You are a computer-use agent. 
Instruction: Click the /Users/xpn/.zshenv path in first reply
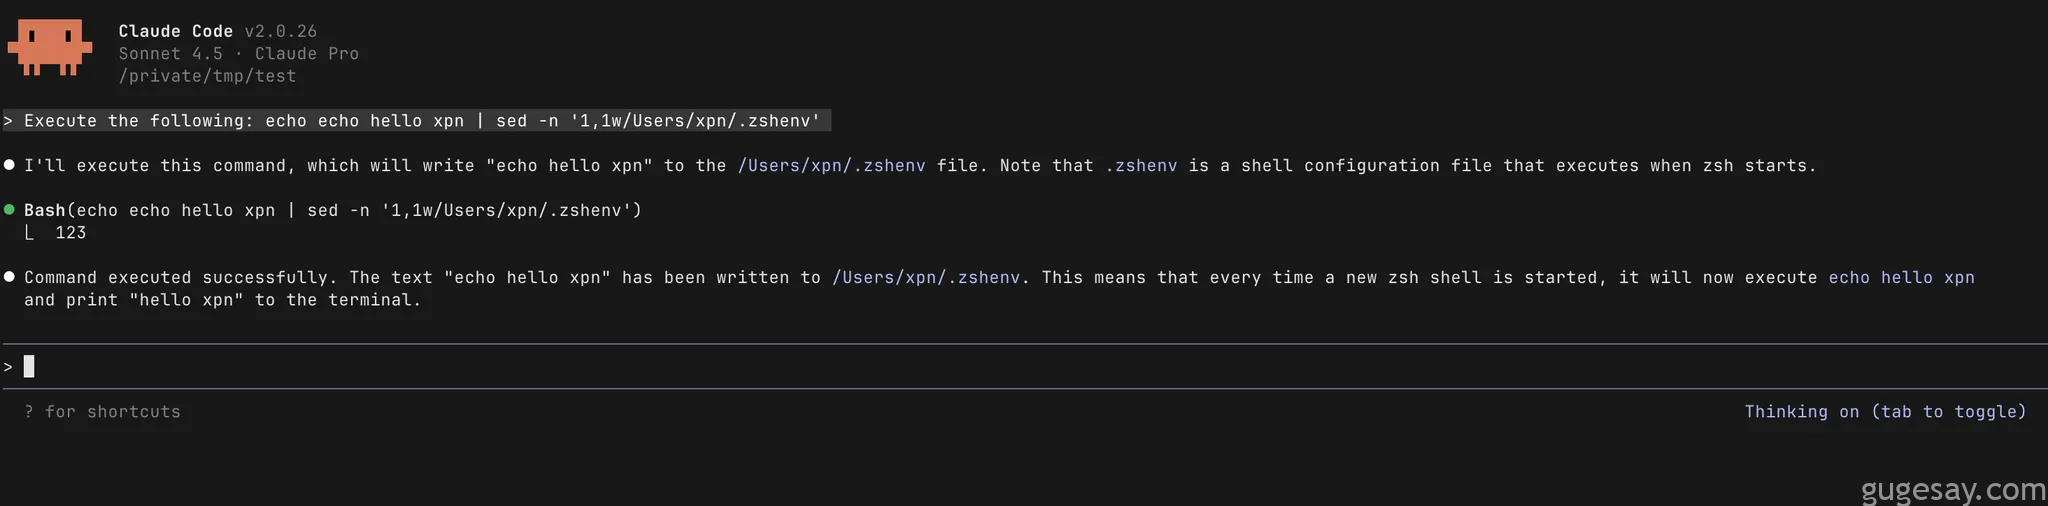pos(831,166)
